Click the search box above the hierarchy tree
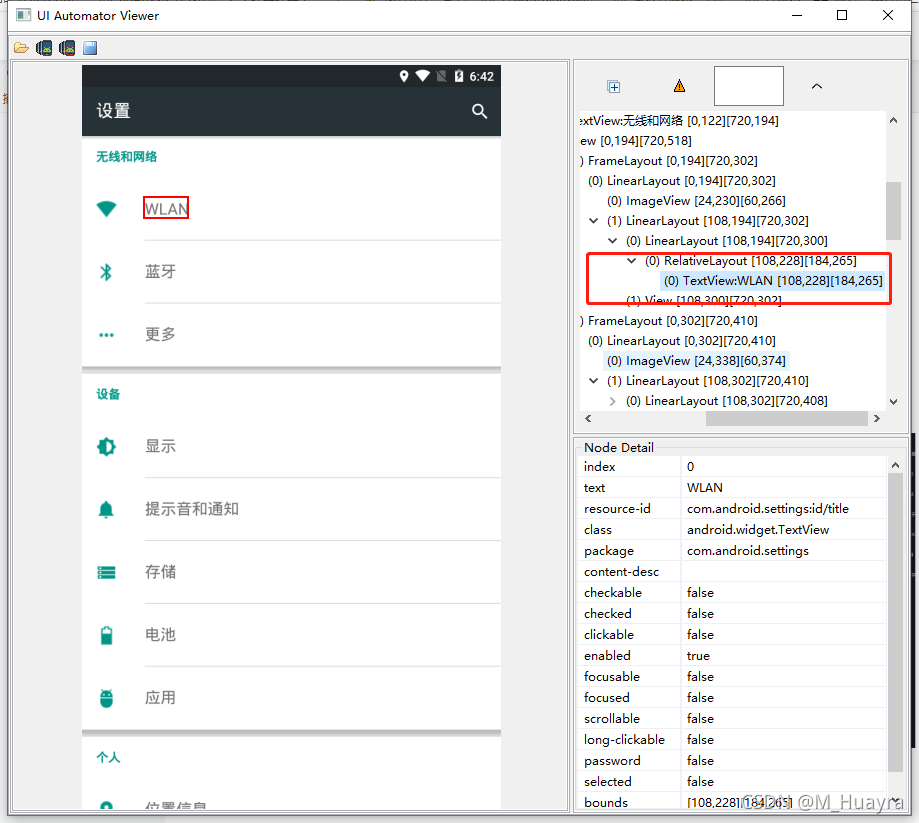 pyautogui.click(x=748, y=86)
